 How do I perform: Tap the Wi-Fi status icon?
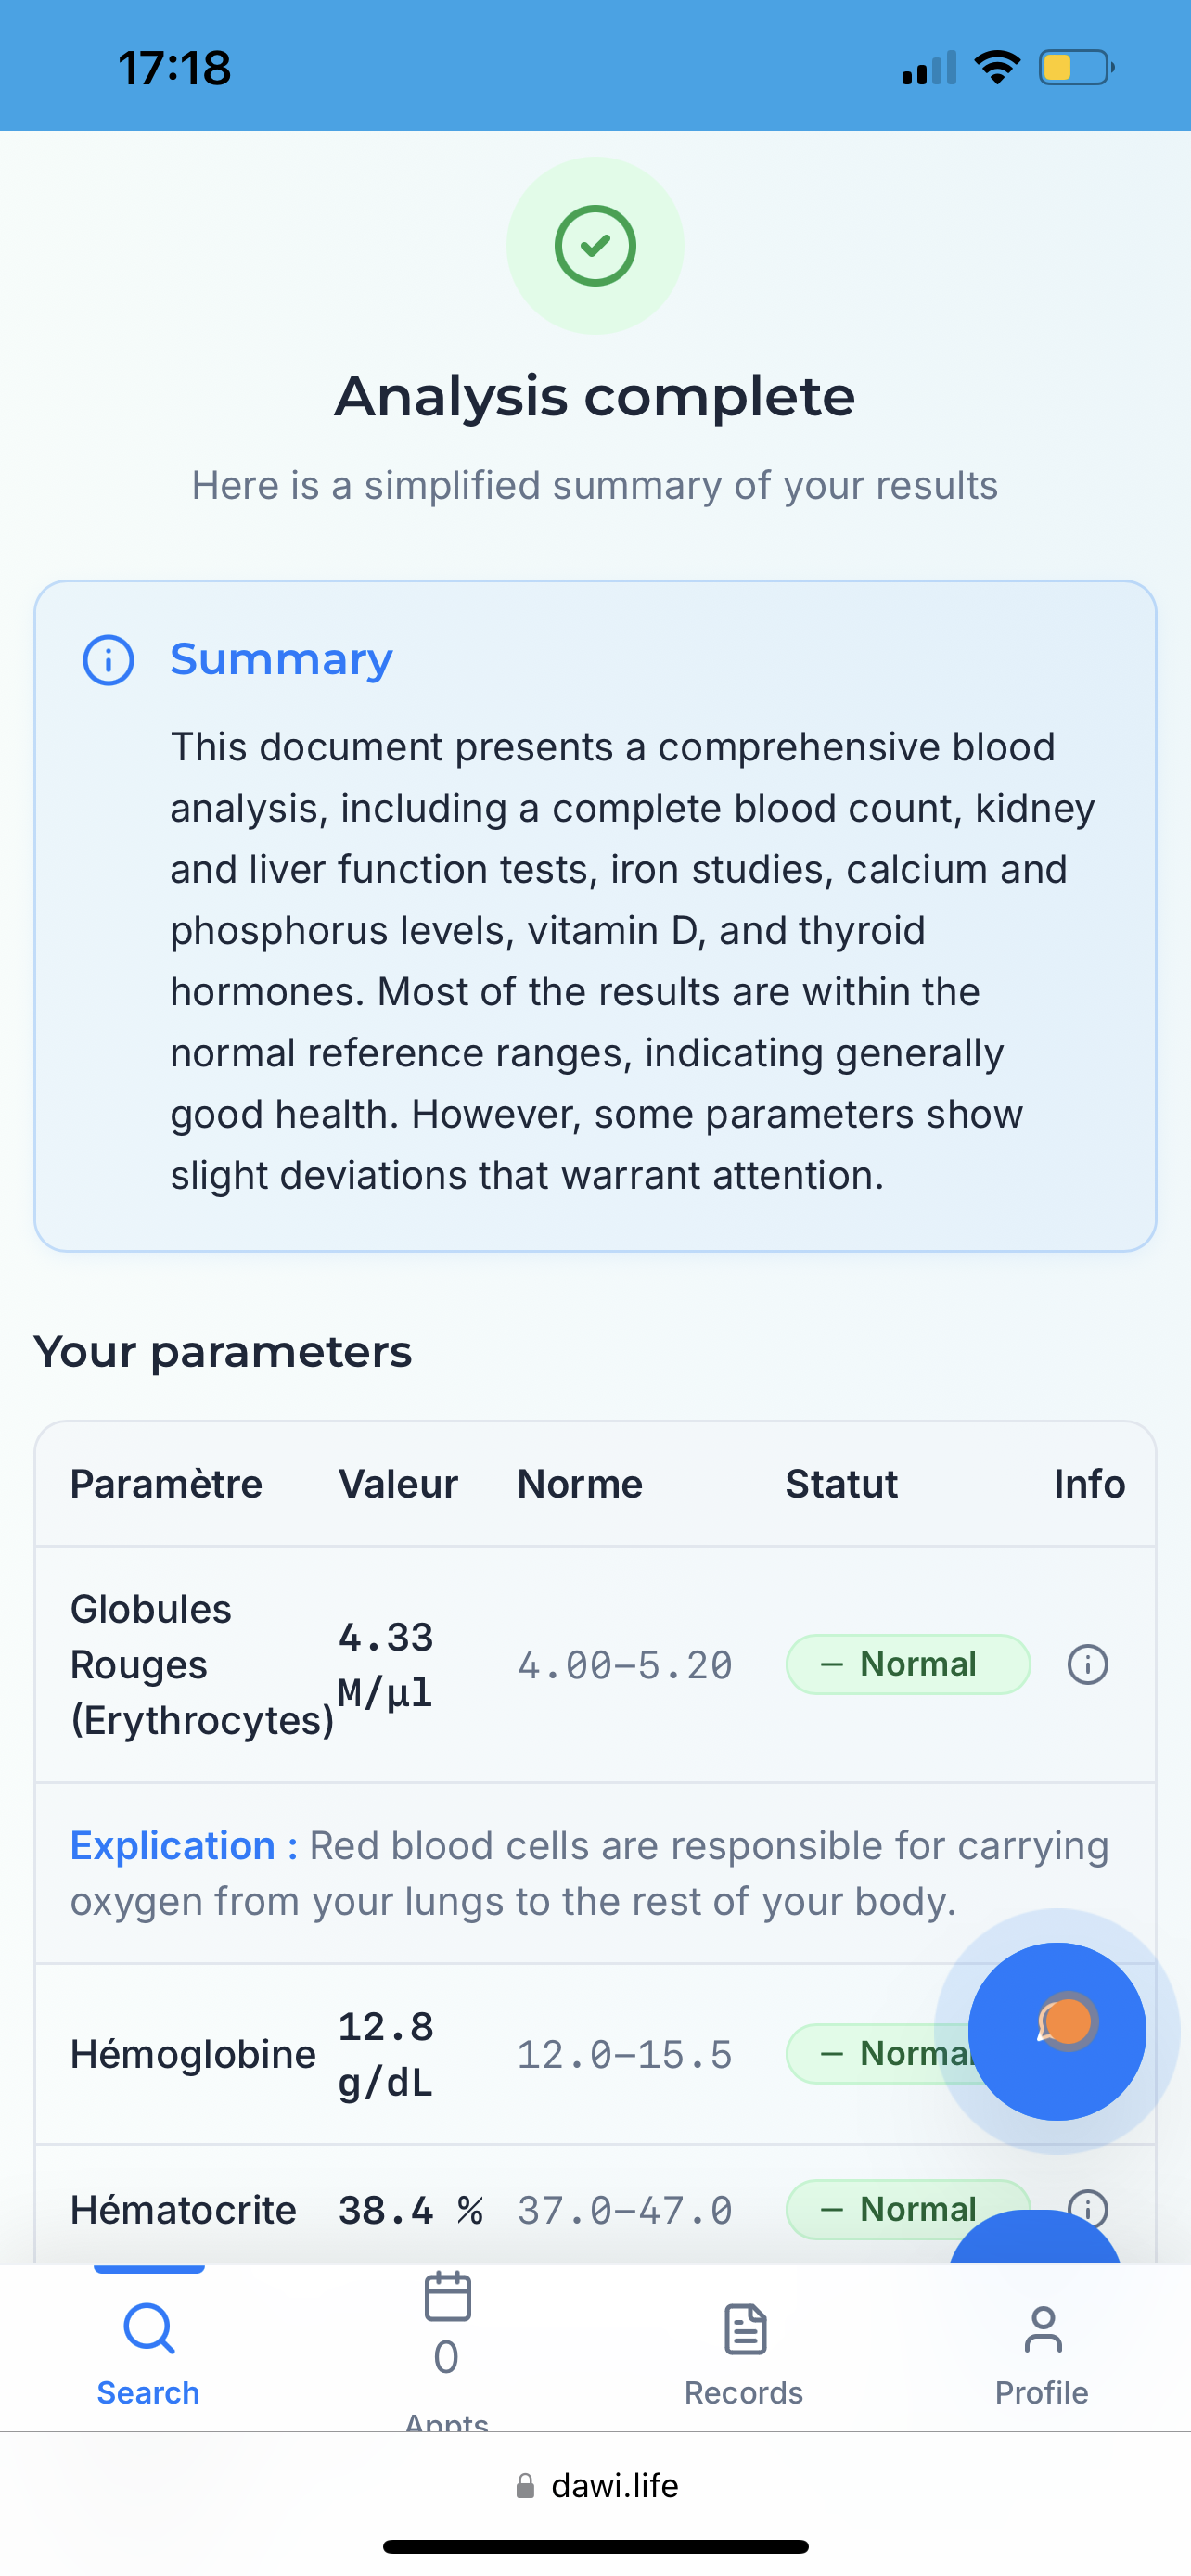coord(996,68)
